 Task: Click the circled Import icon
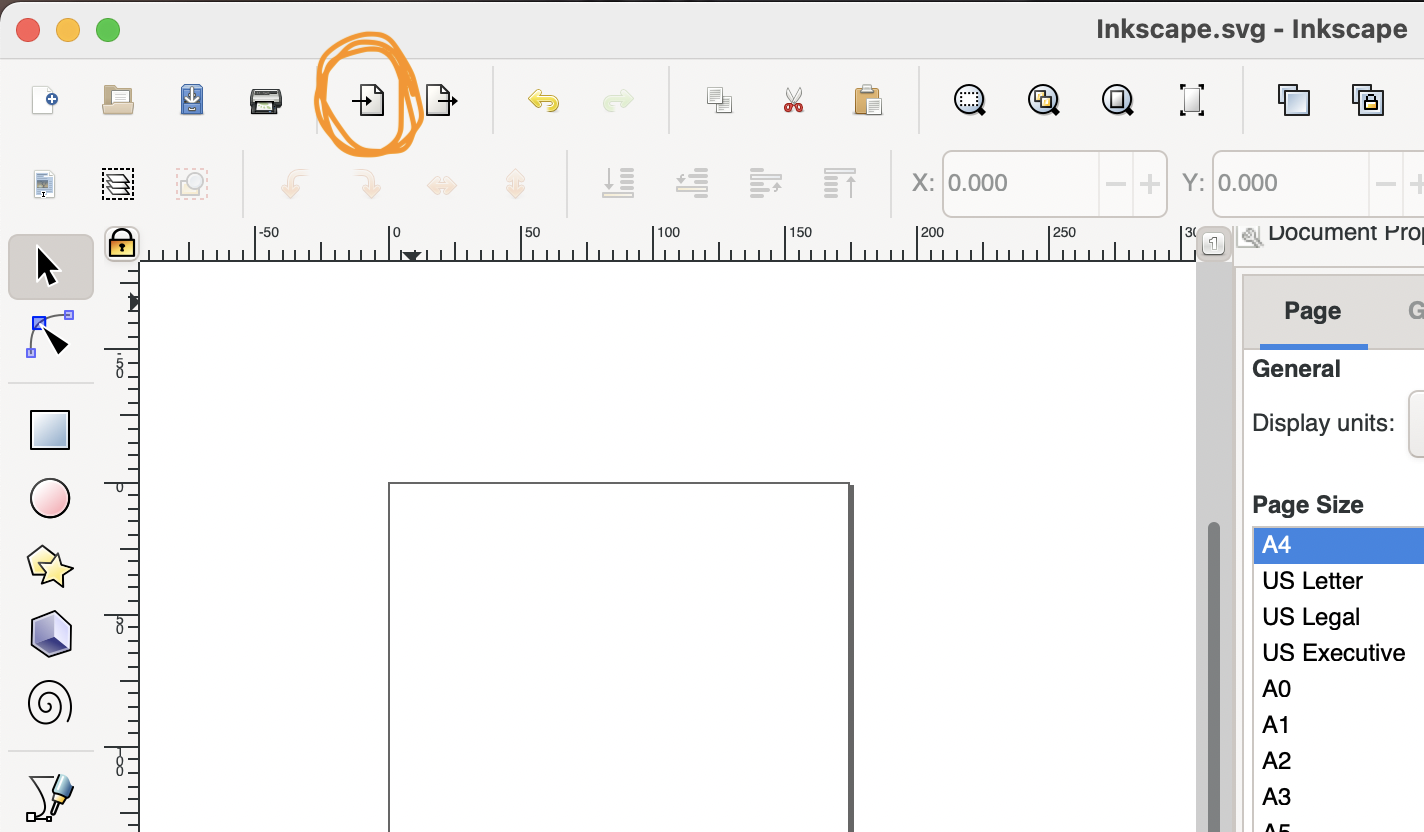coord(368,99)
